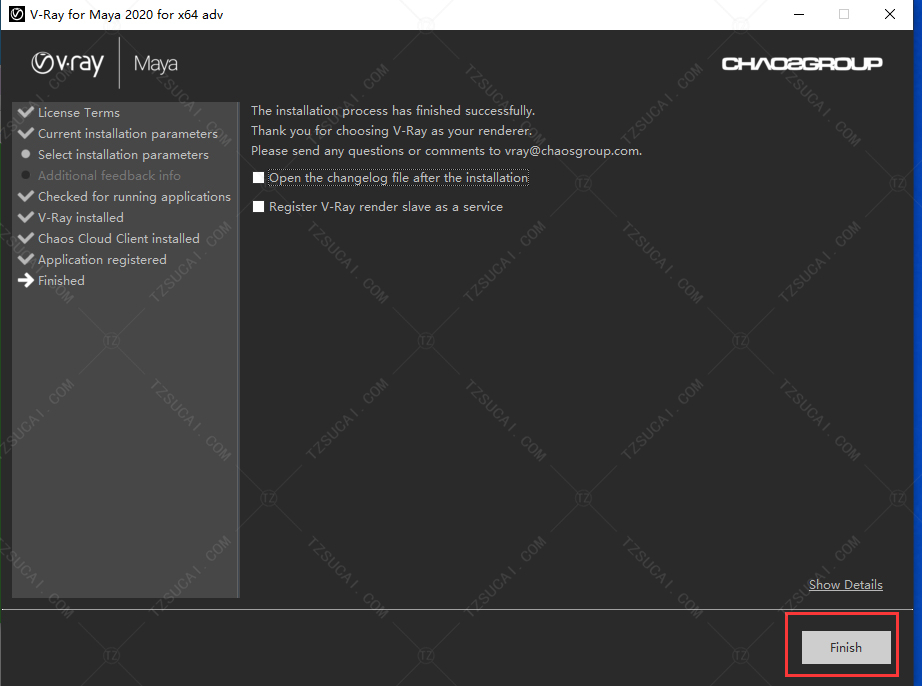
Task: Open the Show Details link
Action: pos(846,584)
